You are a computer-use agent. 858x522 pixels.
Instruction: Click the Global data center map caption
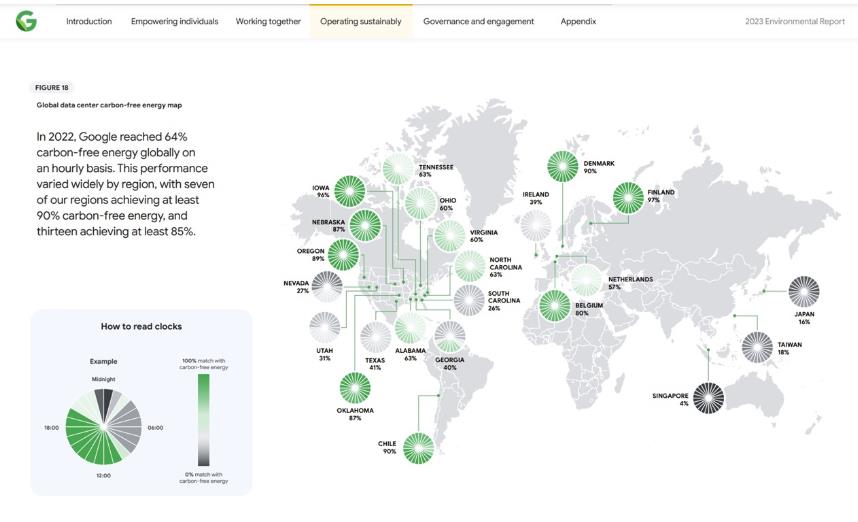[x=109, y=105]
